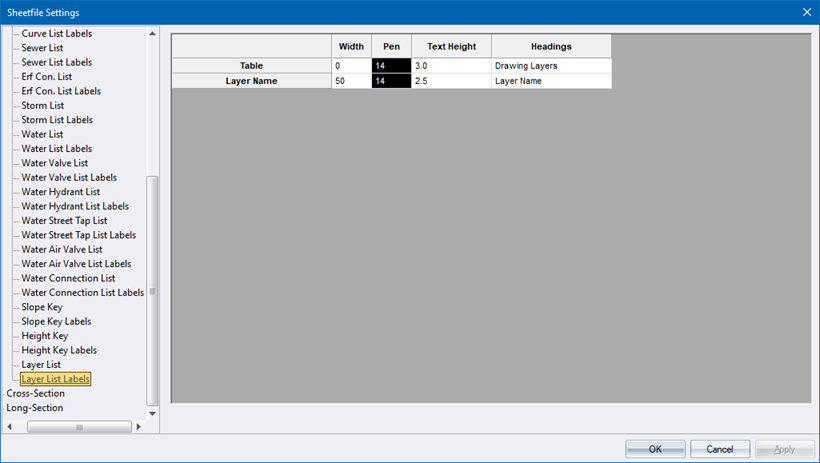Click the Headings column header
This screenshot has width=820, height=463.
tap(550, 46)
